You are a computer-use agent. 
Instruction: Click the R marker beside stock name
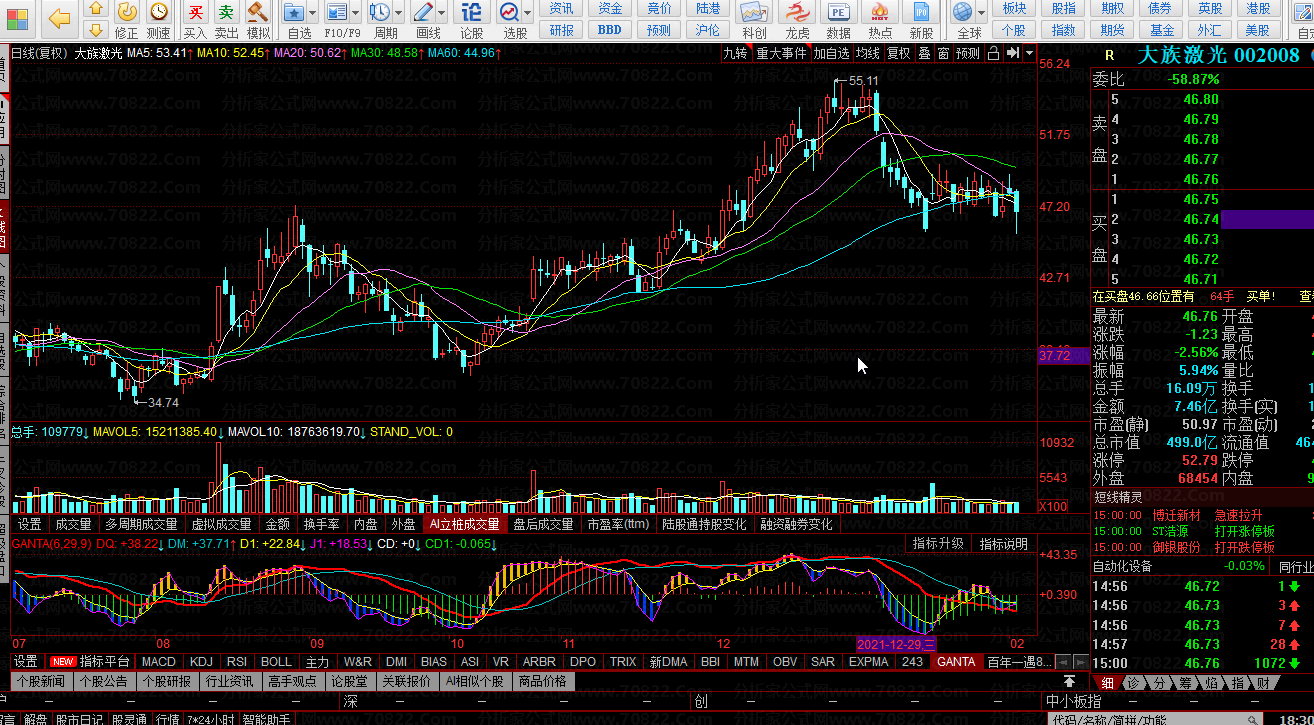(1108, 55)
